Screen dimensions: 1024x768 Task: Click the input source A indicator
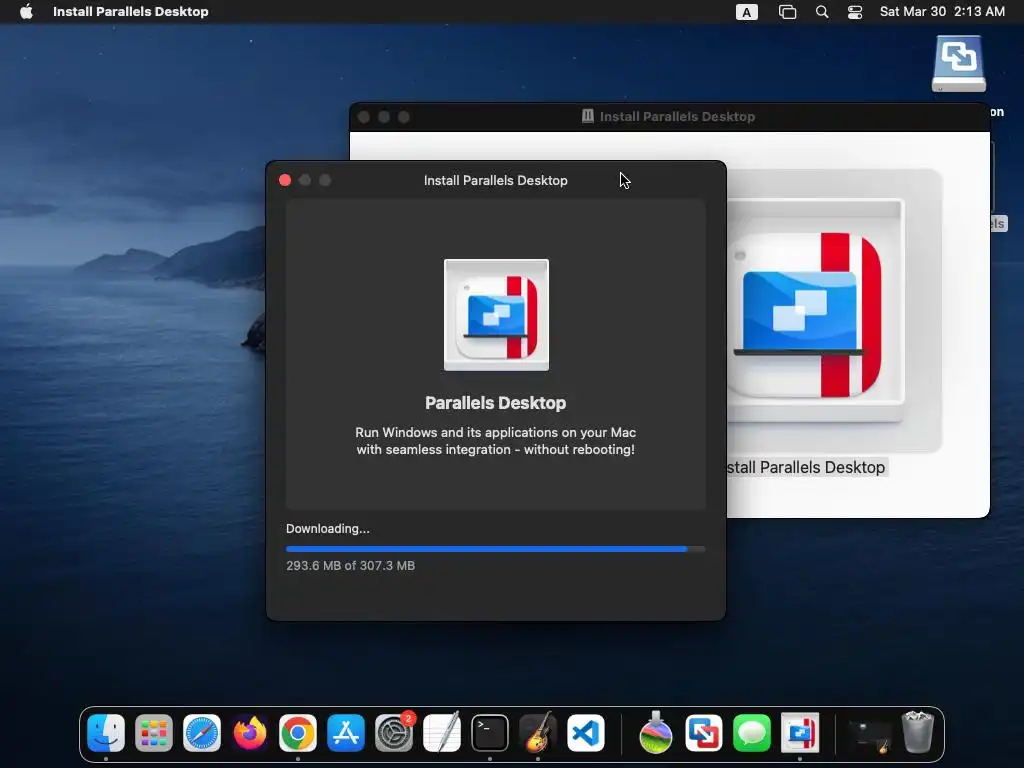tap(746, 12)
